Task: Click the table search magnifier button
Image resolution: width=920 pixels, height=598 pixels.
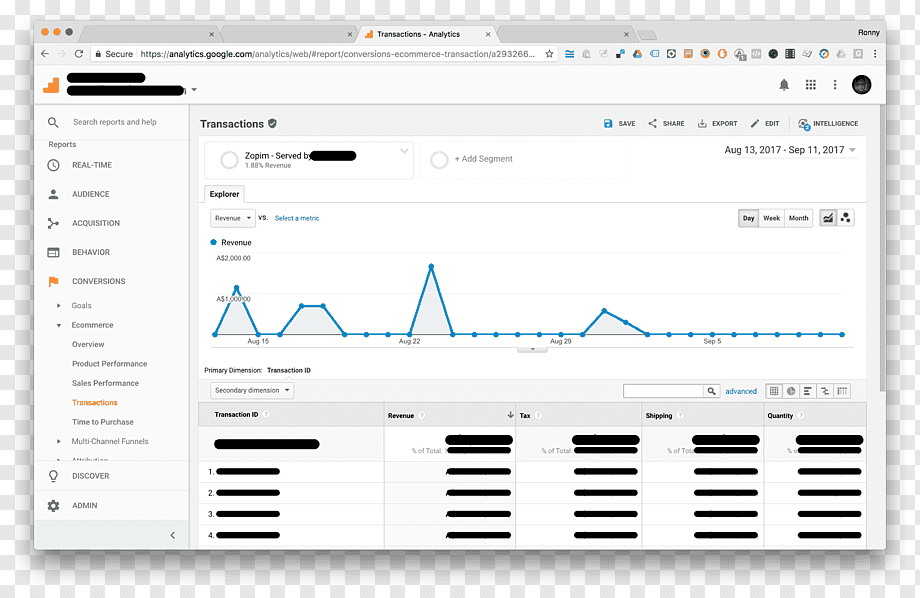Action: [x=711, y=391]
